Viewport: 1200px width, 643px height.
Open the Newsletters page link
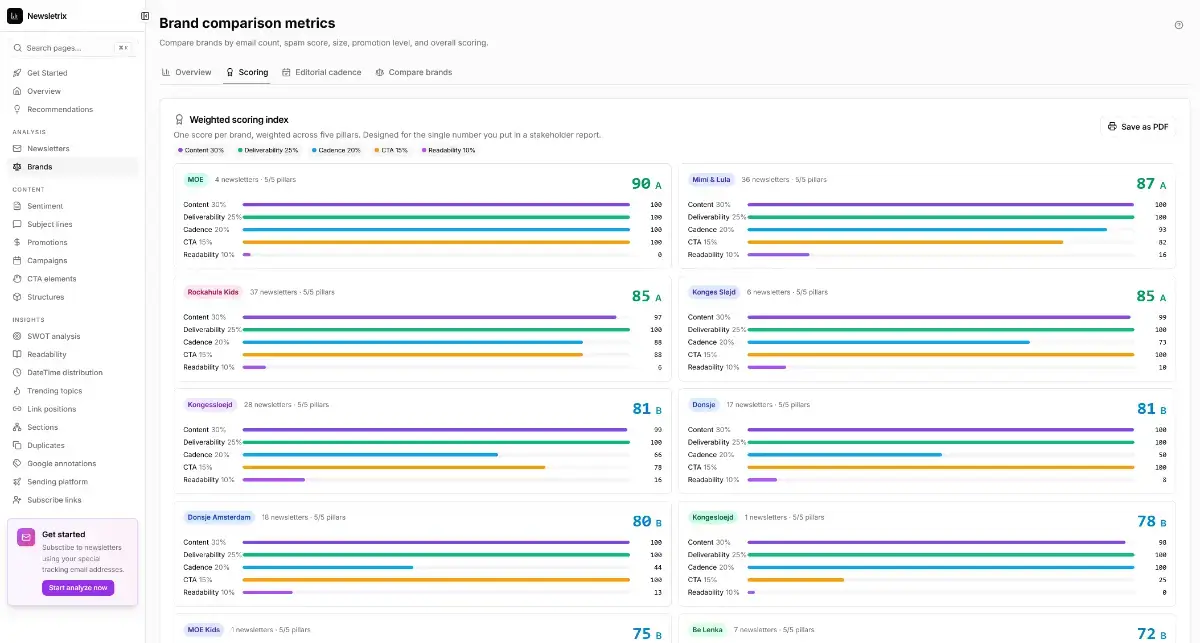(48, 148)
